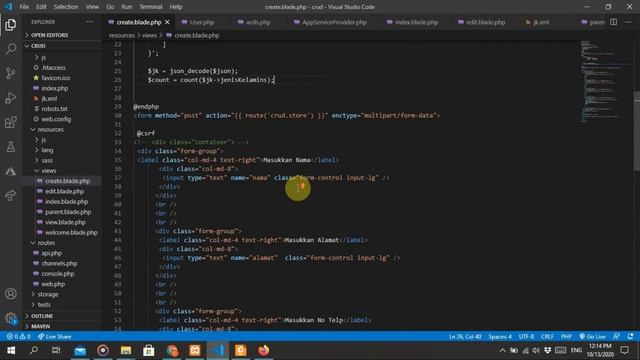Open the Live Share arrow icon in activity bar
The width and height of the screenshot is (640, 360).
coord(11,195)
